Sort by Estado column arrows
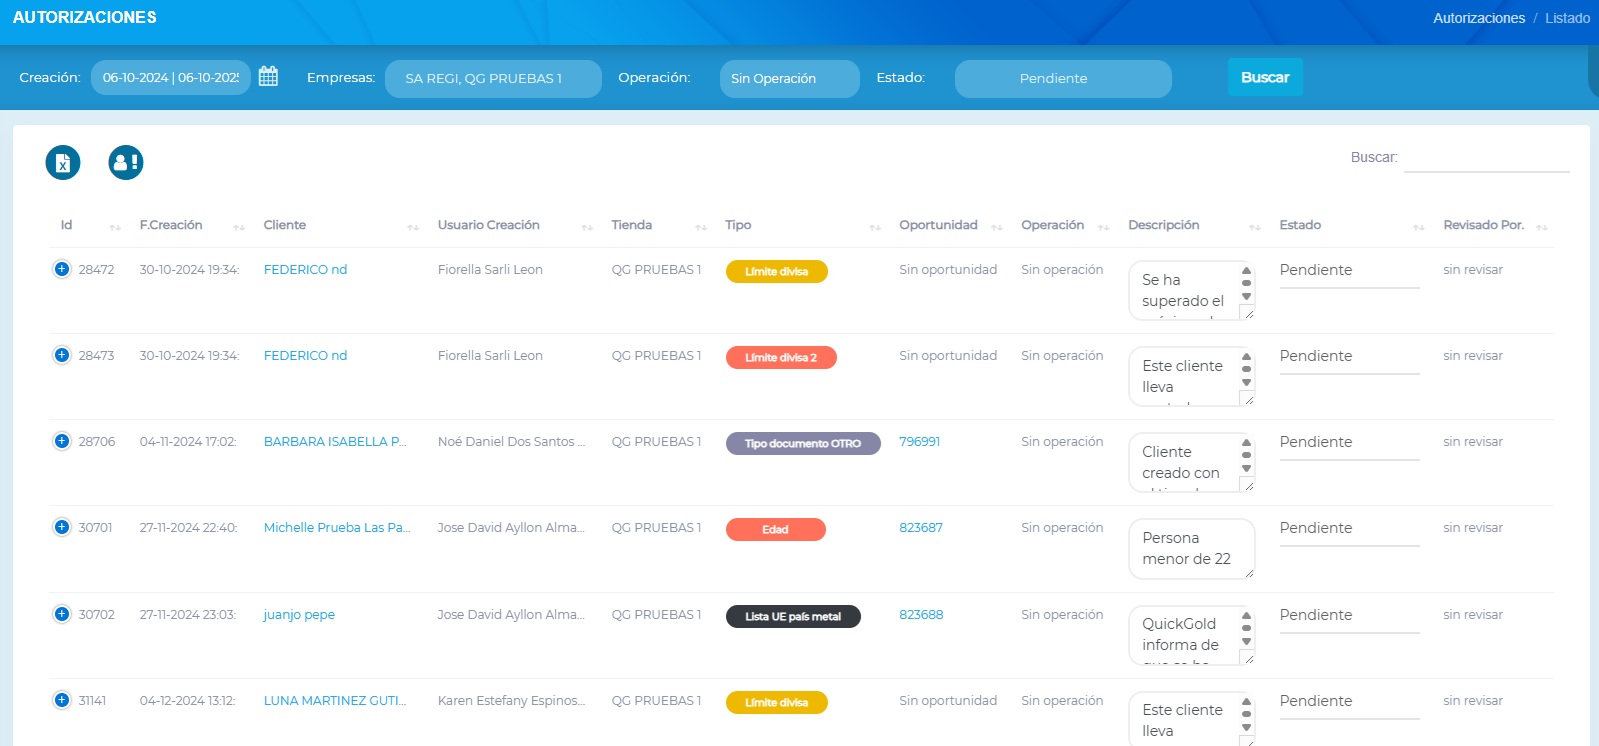This screenshot has width=1599, height=746. [1418, 227]
